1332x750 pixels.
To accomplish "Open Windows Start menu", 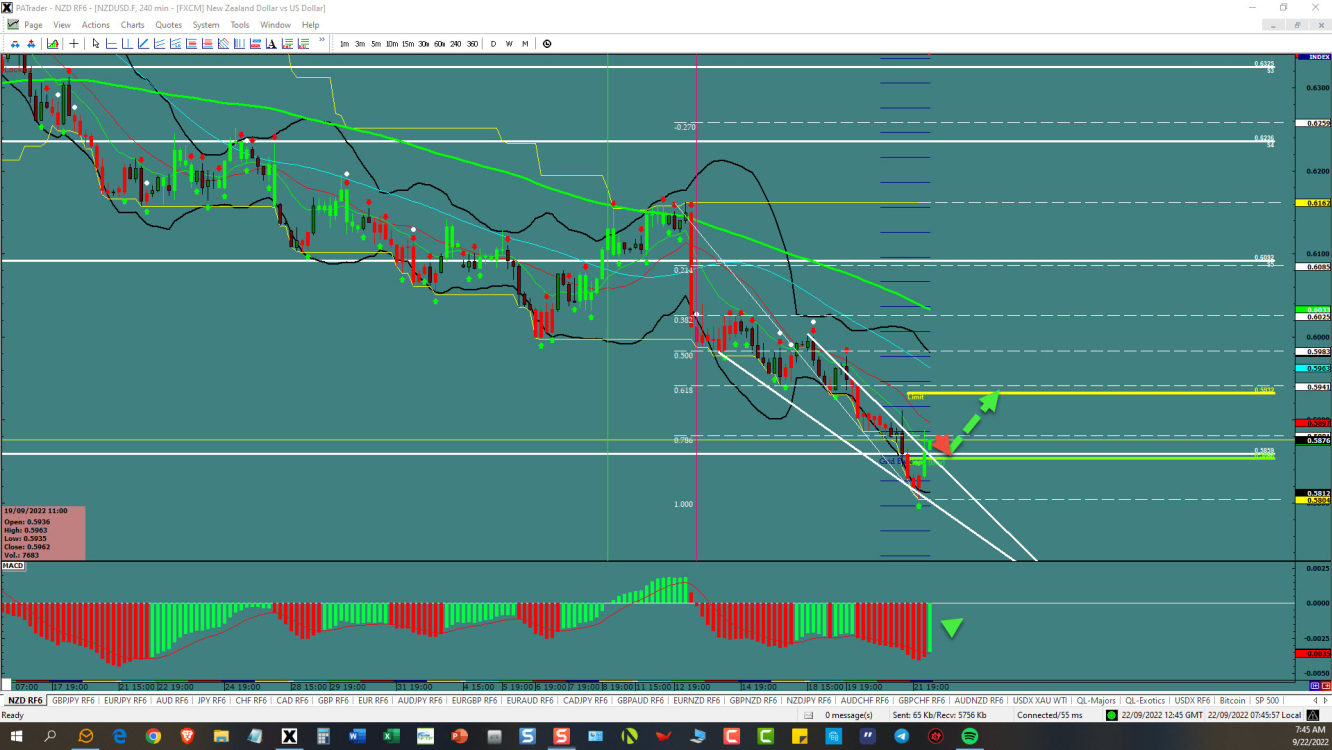I will coord(16,736).
